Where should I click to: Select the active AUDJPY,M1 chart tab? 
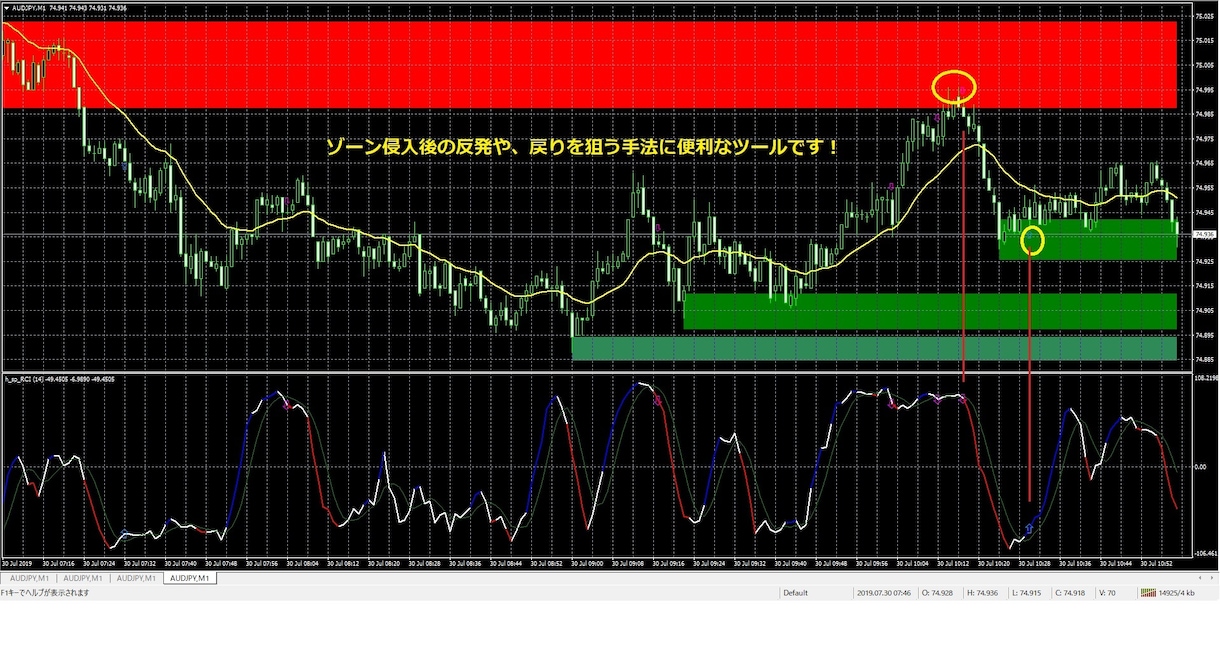tap(190, 578)
